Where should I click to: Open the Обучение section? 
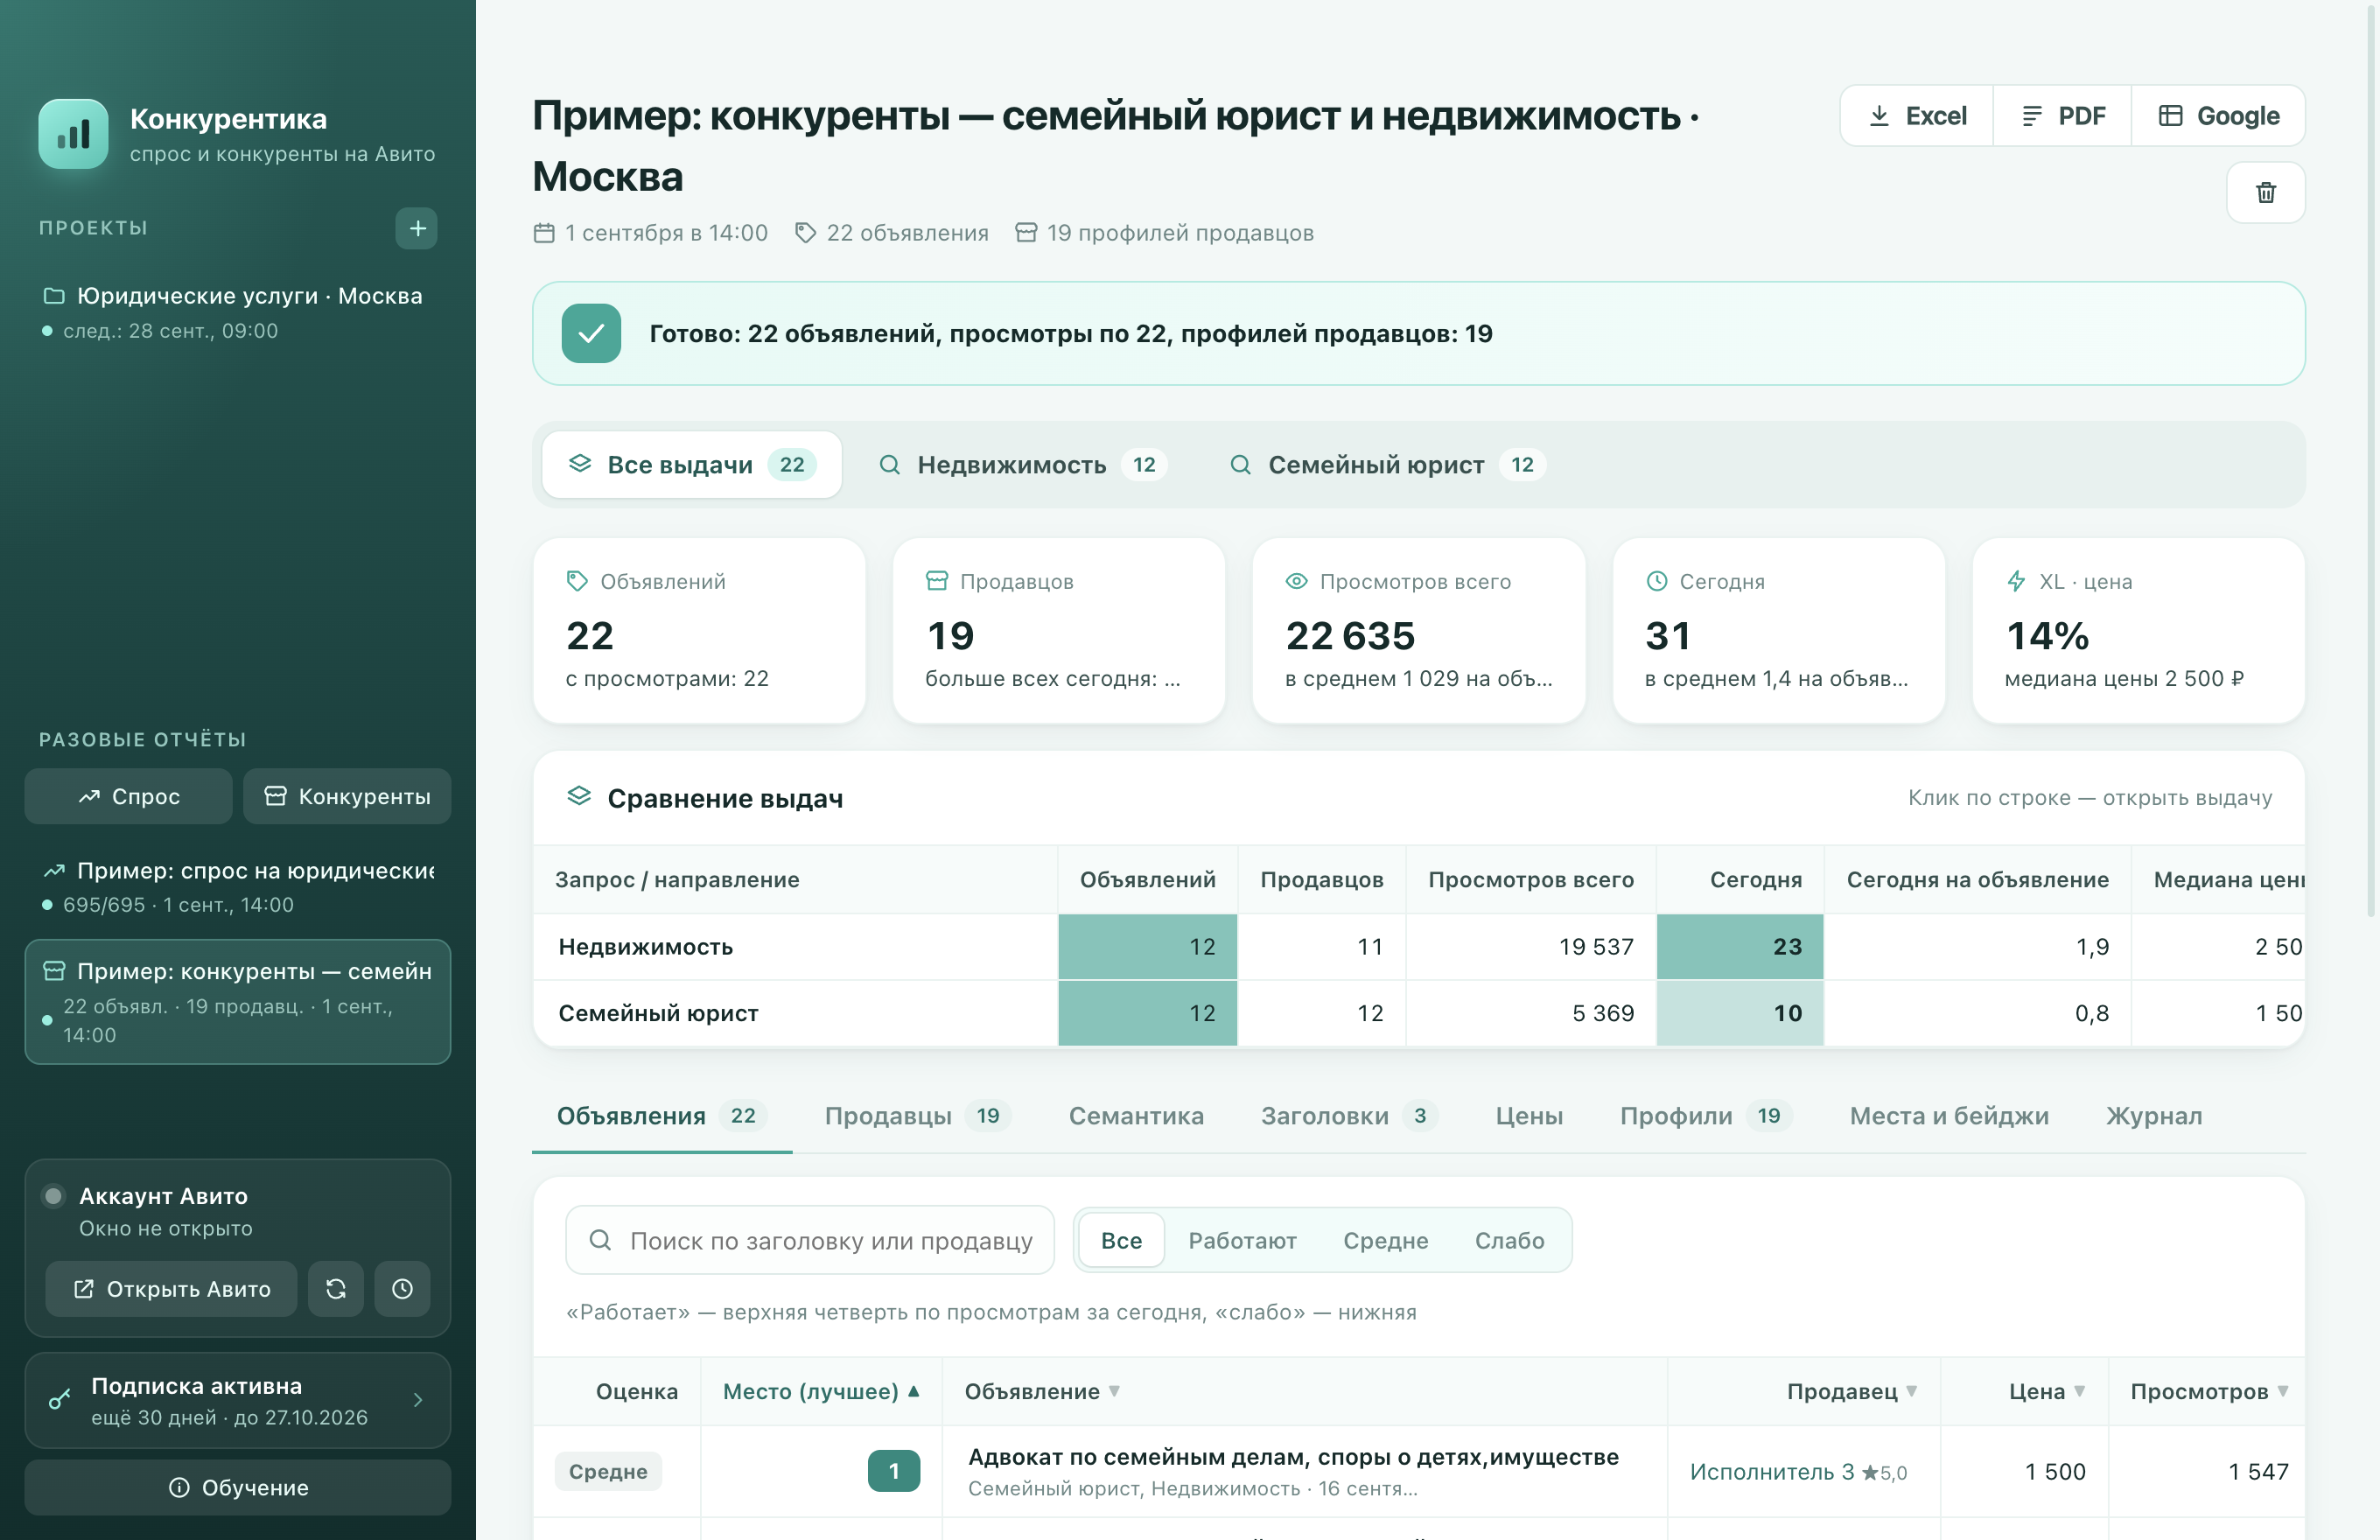238,1487
